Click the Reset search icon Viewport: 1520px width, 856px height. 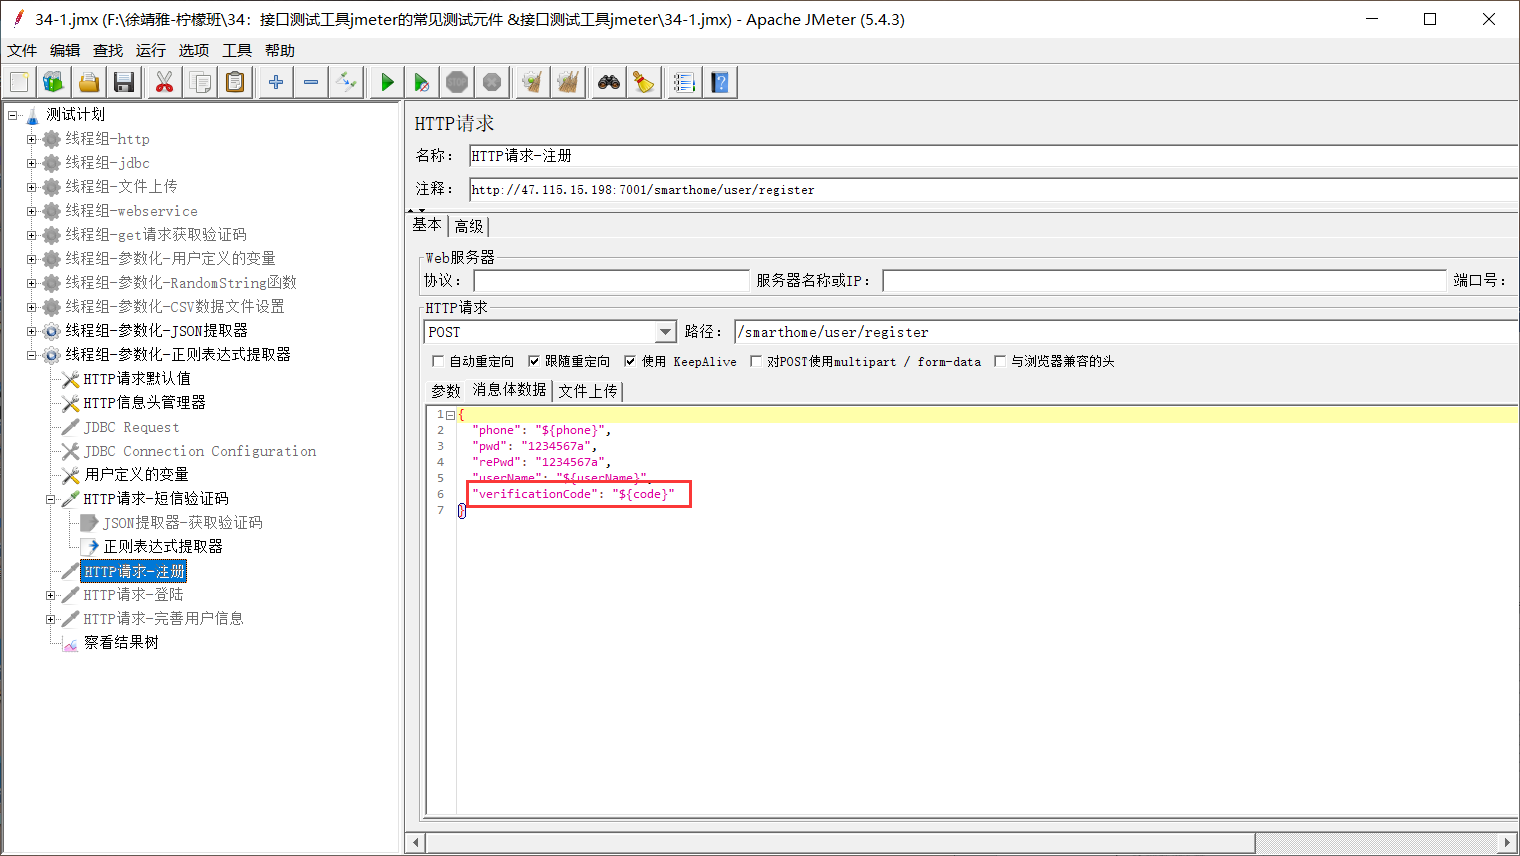(x=644, y=82)
